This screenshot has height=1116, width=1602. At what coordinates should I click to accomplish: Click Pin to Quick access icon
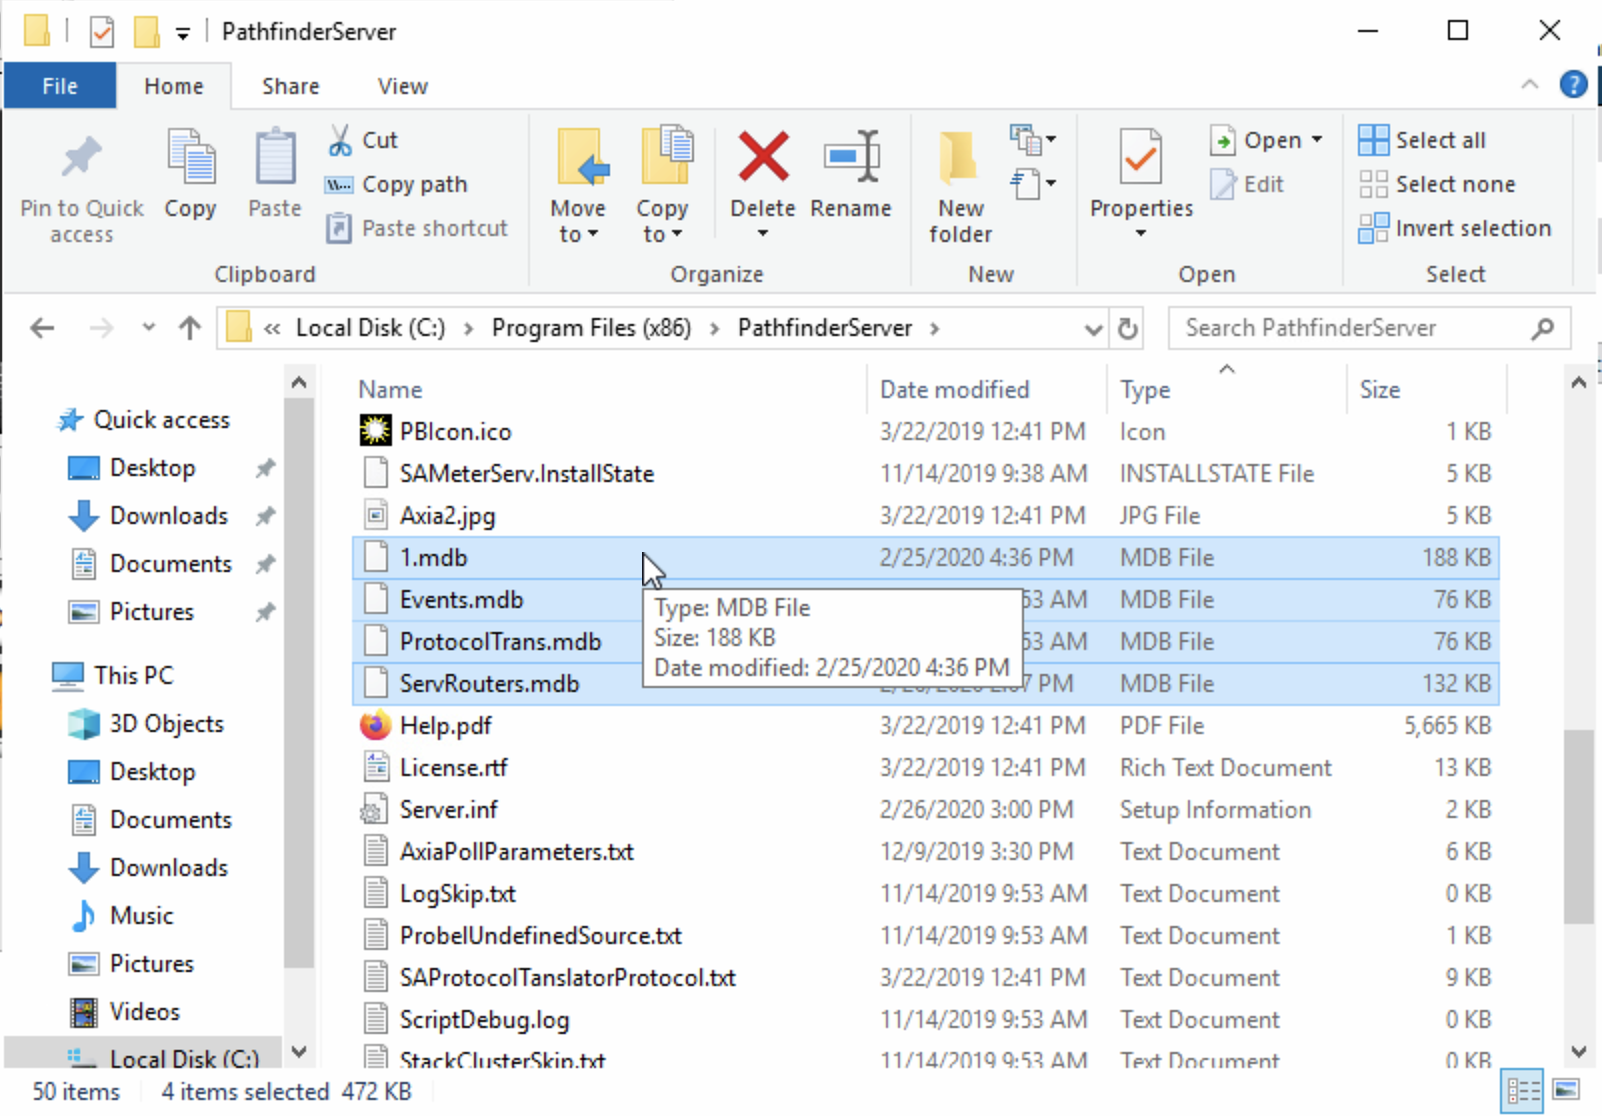[x=82, y=158]
